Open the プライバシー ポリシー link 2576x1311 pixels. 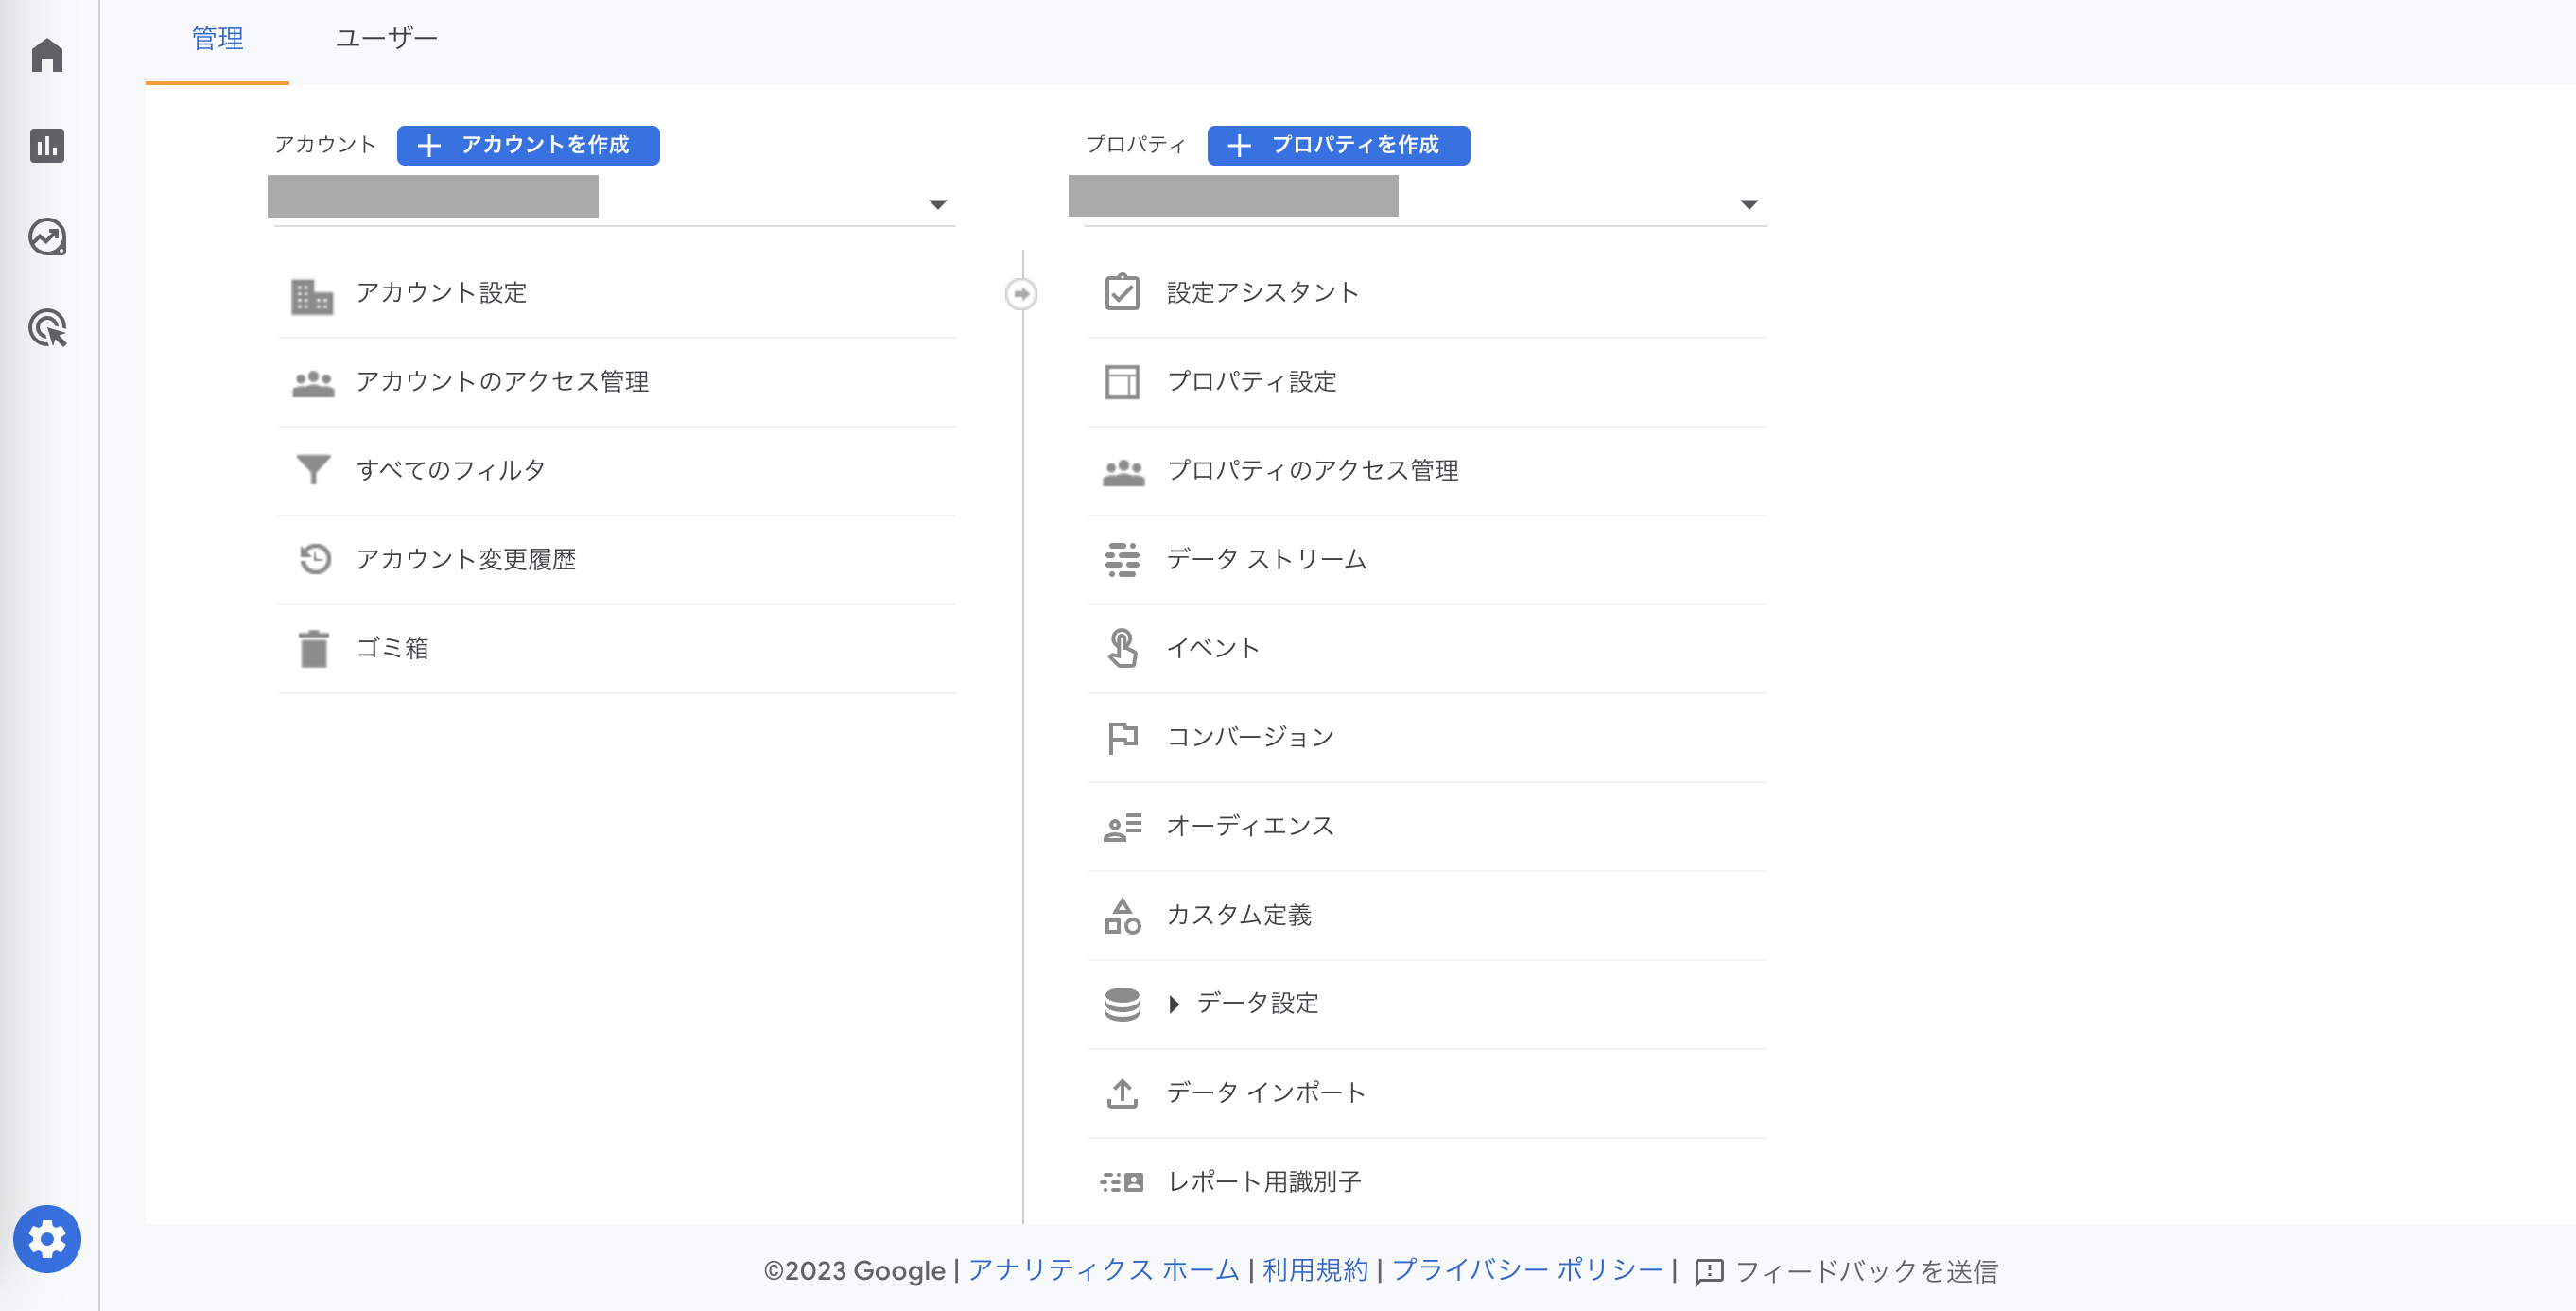point(1527,1270)
